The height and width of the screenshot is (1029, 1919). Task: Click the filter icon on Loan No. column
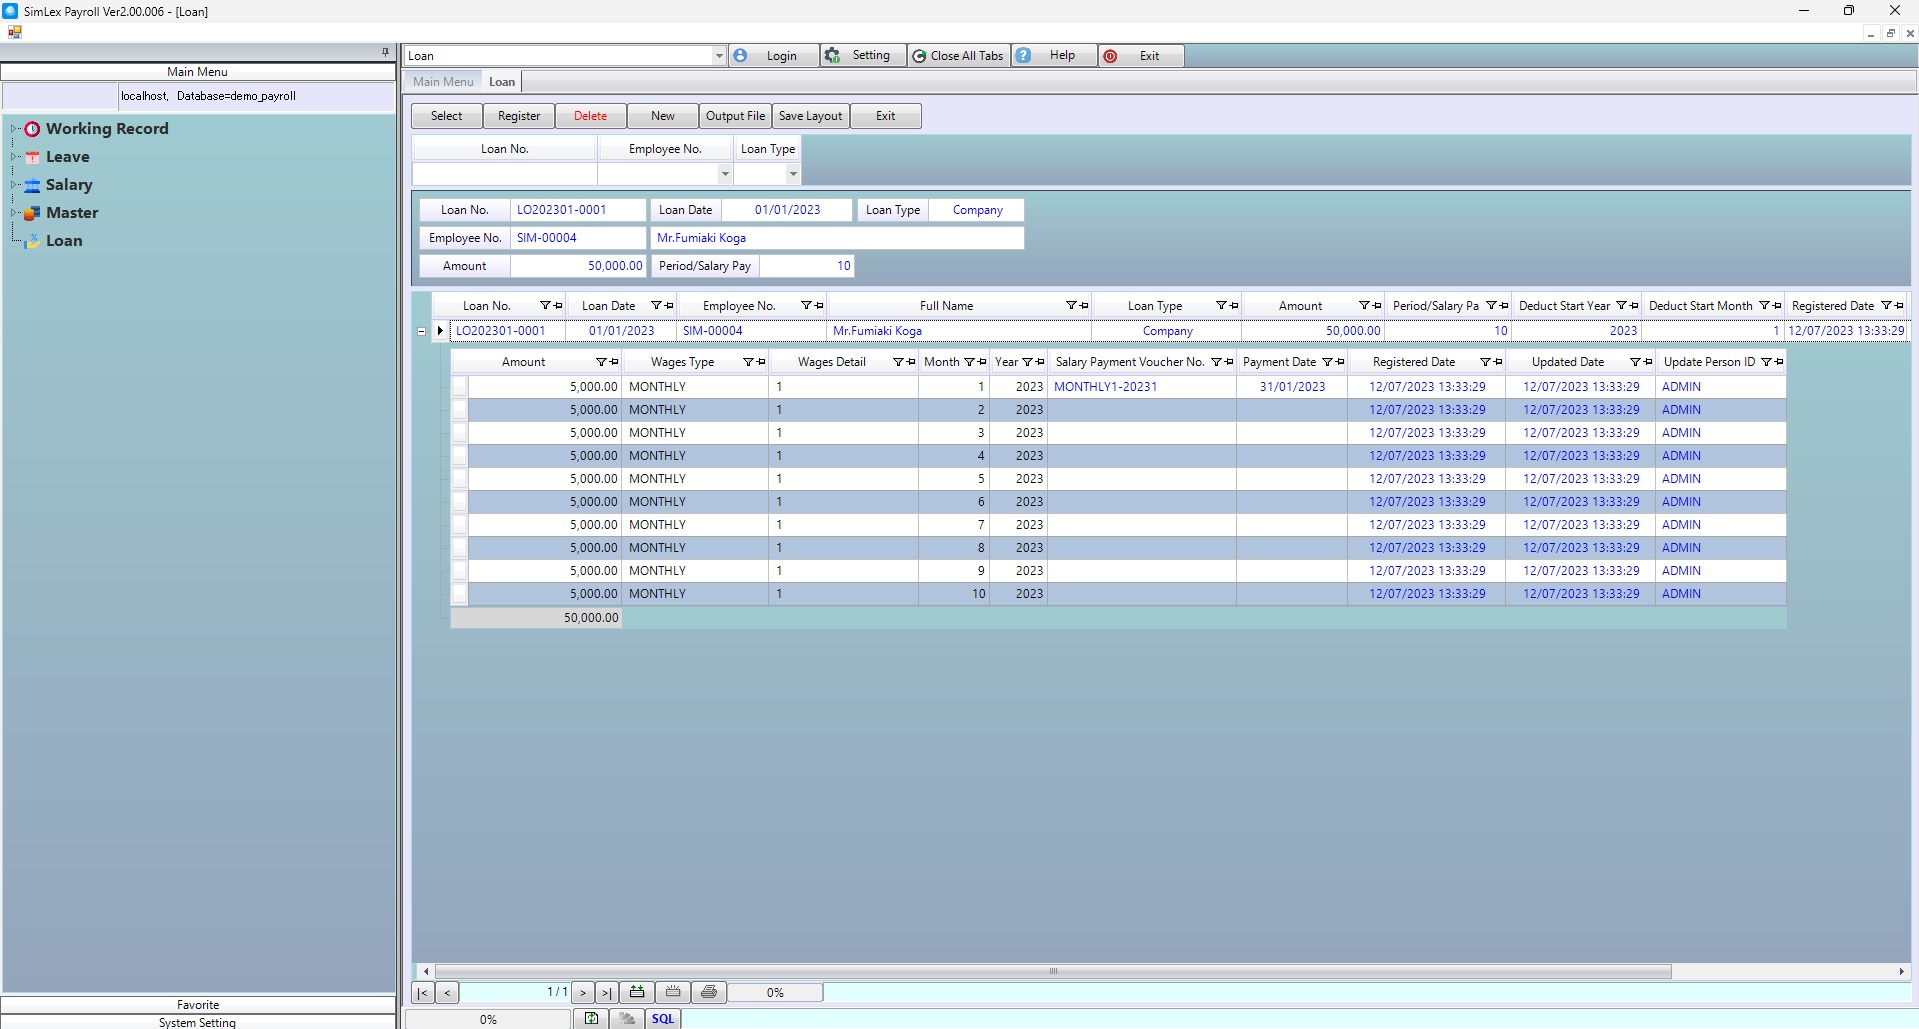tap(545, 306)
